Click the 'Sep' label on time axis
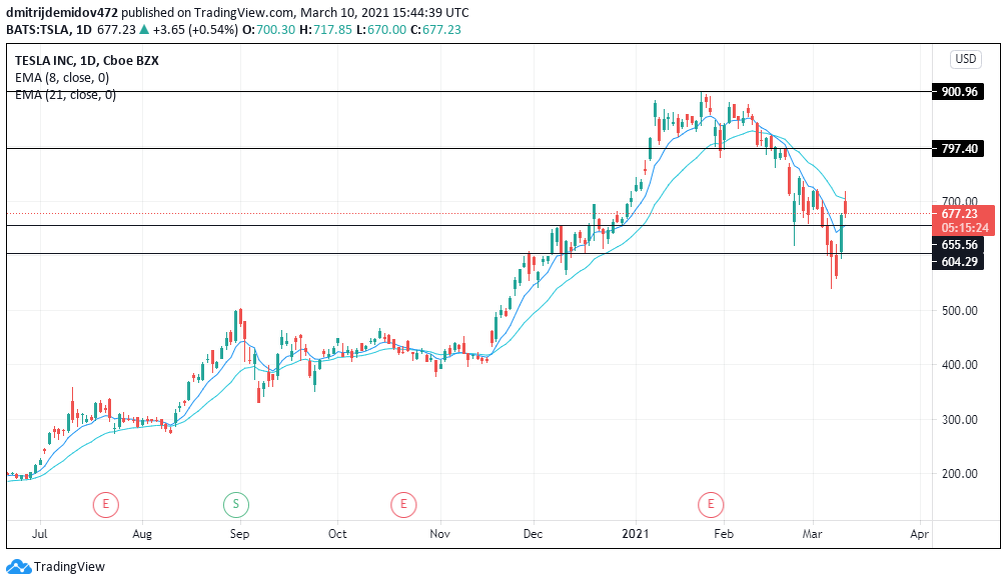Screen dimensions: 1007x585 240,534
